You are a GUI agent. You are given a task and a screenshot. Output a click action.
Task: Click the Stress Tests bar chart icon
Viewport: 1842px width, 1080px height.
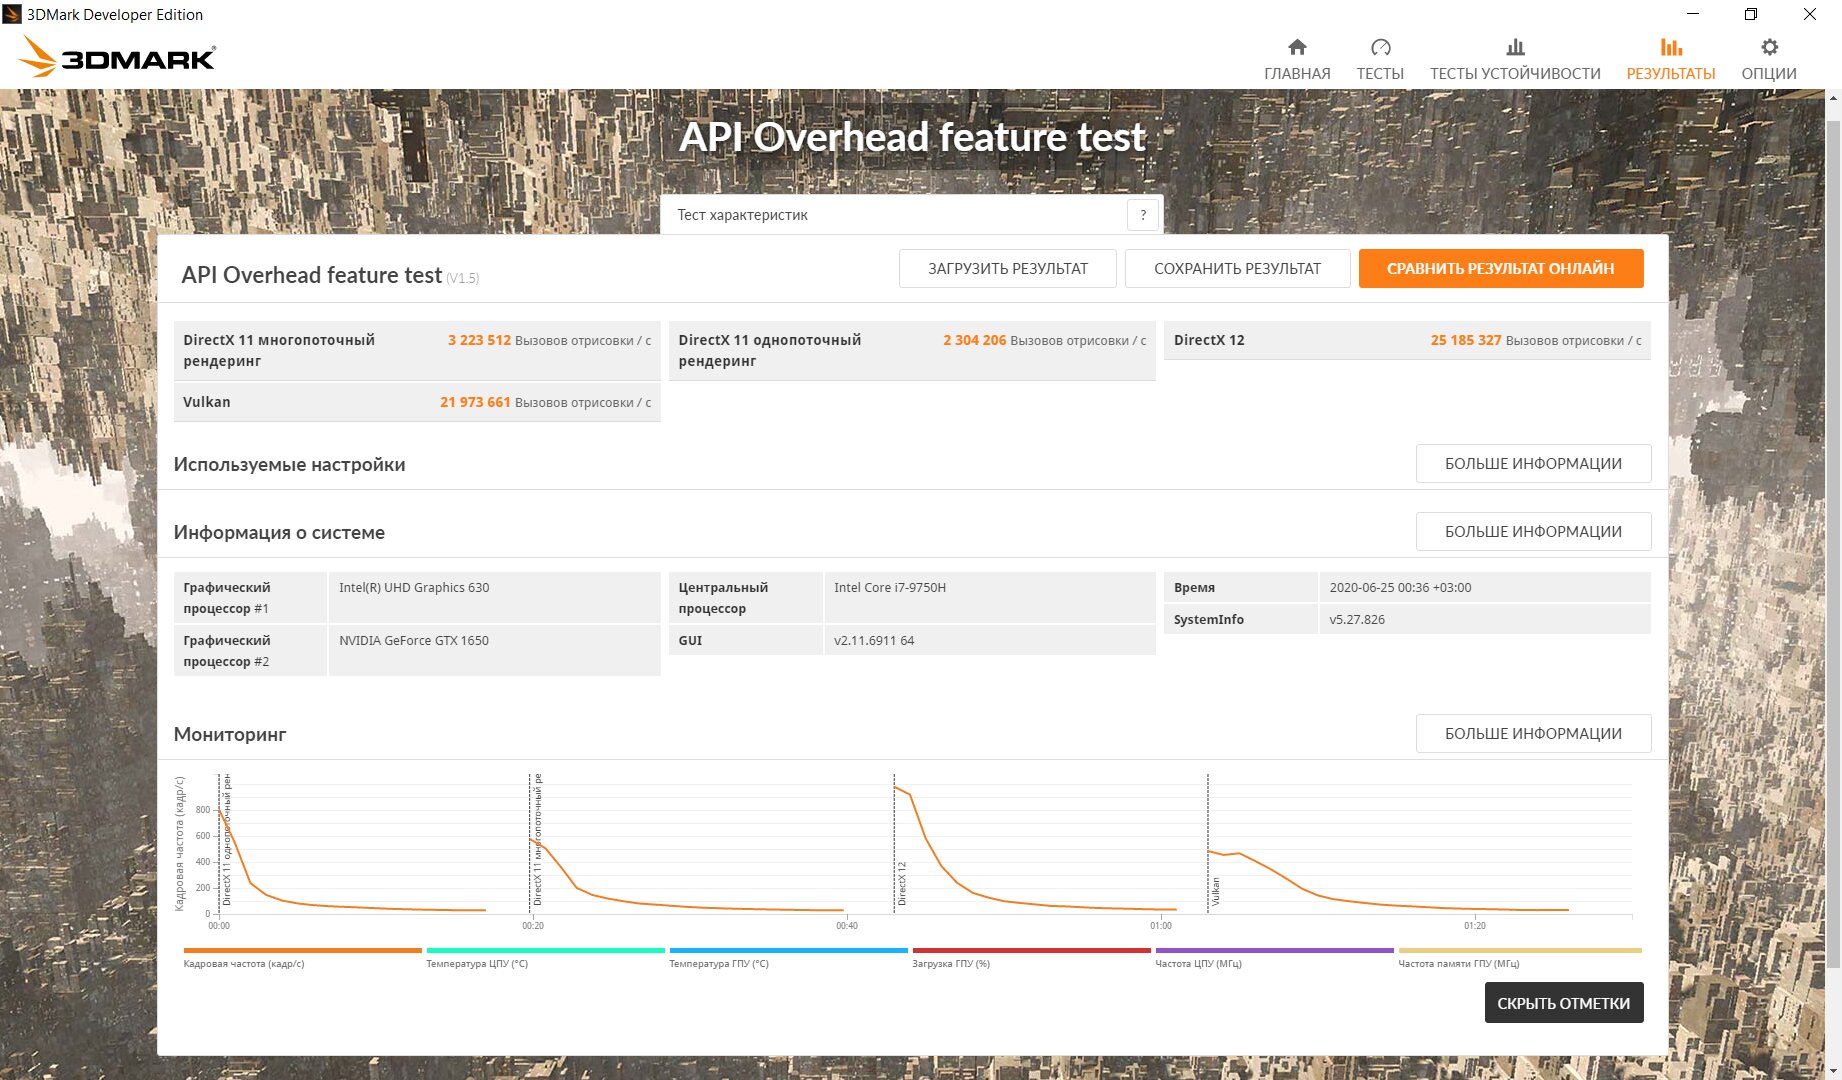tap(1515, 47)
